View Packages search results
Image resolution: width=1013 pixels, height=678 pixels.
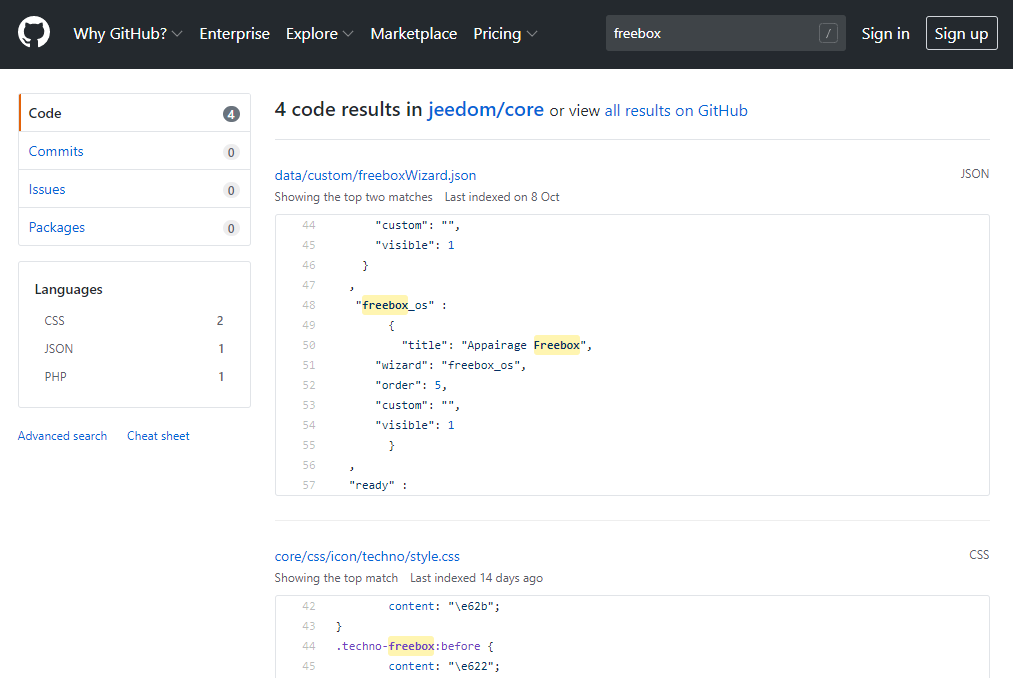pyautogui.click(x=134, y=228)
